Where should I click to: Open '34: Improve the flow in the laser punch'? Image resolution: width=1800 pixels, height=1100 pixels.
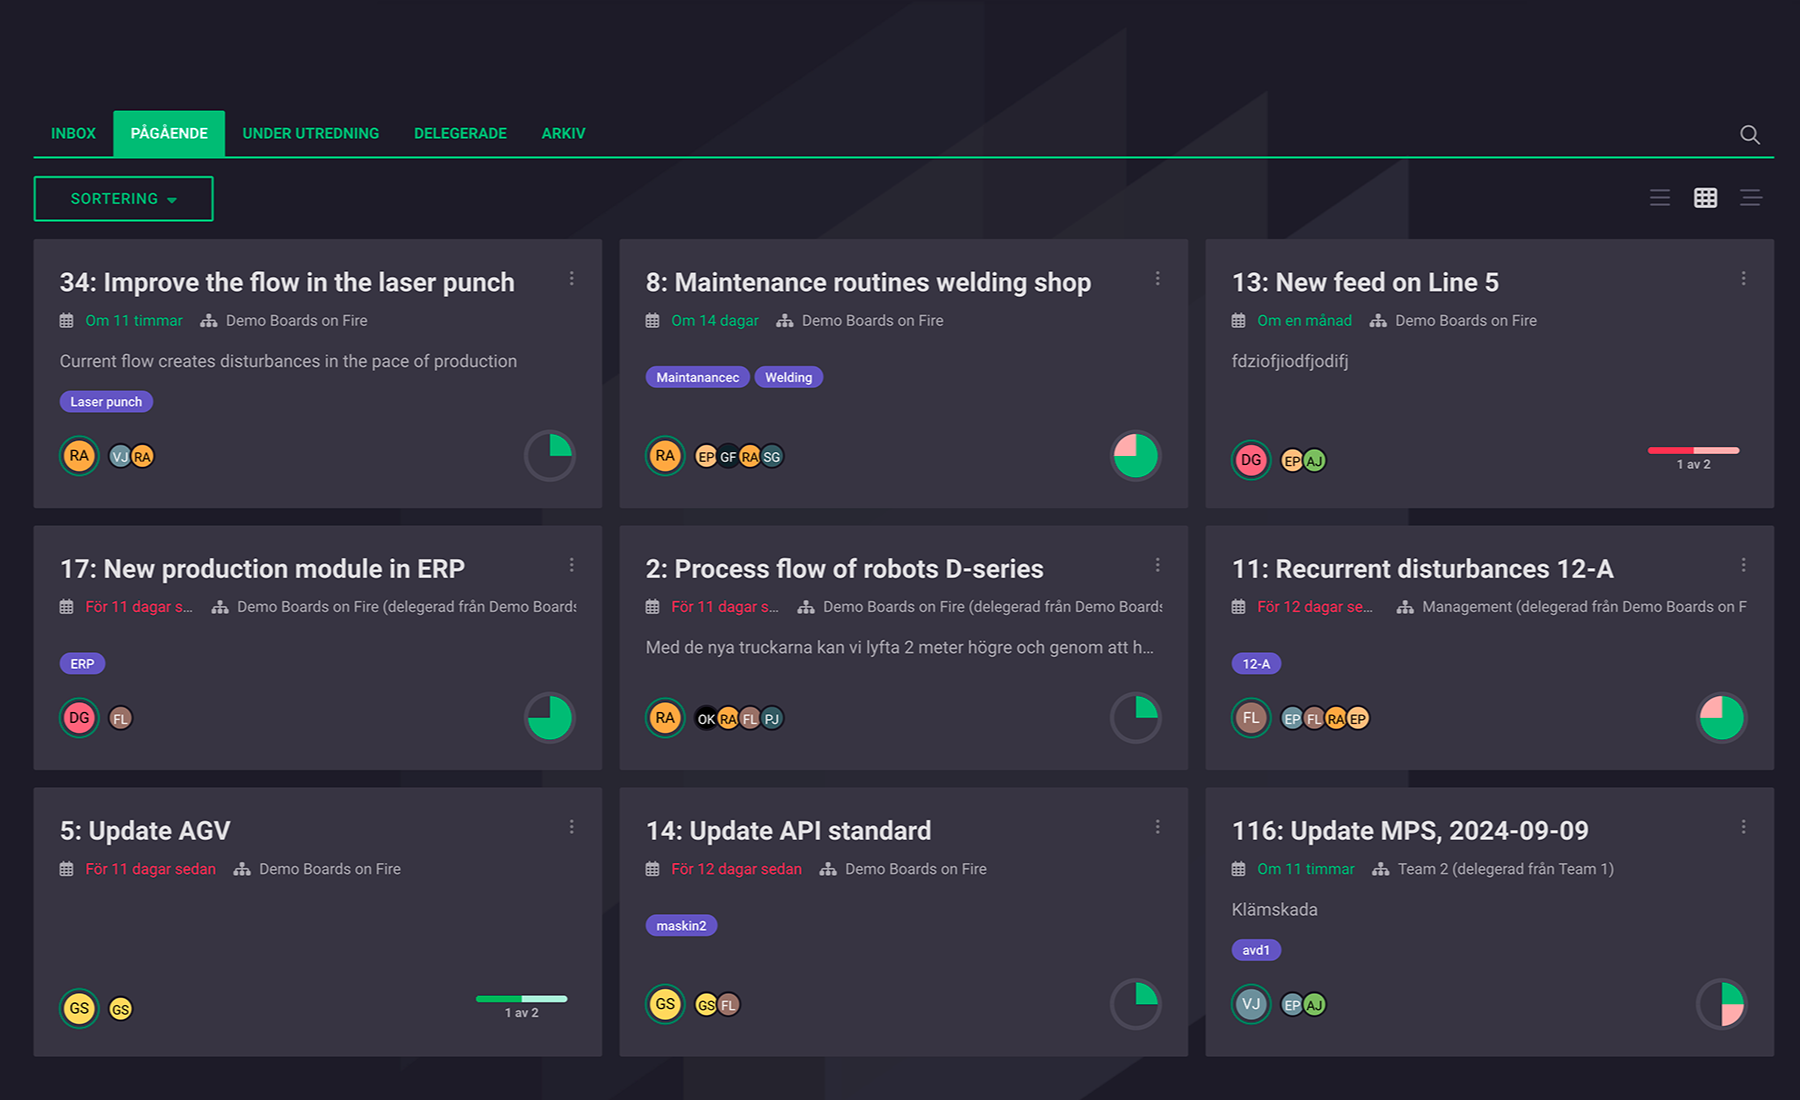click(287, 283)
